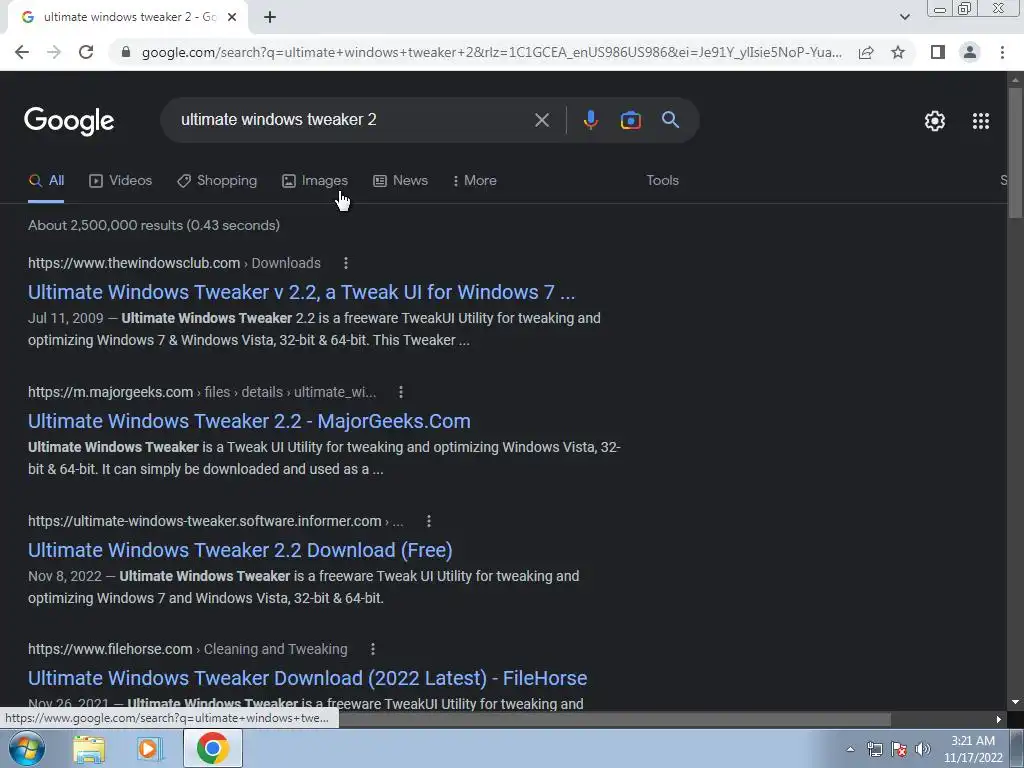Screen dimensions: 1024x768
Task: Open the FileHorse result link
Action: [308, 678]
